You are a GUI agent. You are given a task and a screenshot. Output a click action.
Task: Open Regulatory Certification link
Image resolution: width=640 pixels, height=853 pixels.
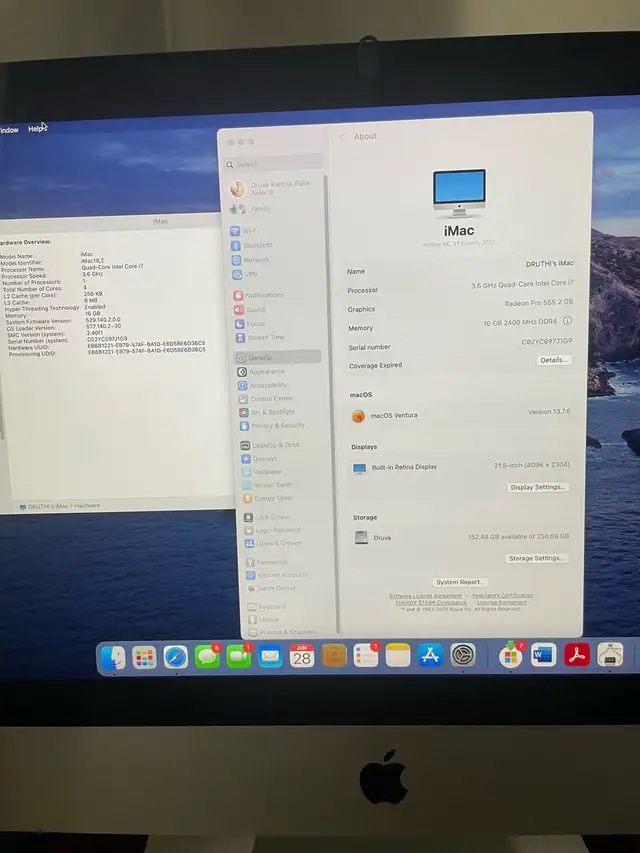point(502,596)
